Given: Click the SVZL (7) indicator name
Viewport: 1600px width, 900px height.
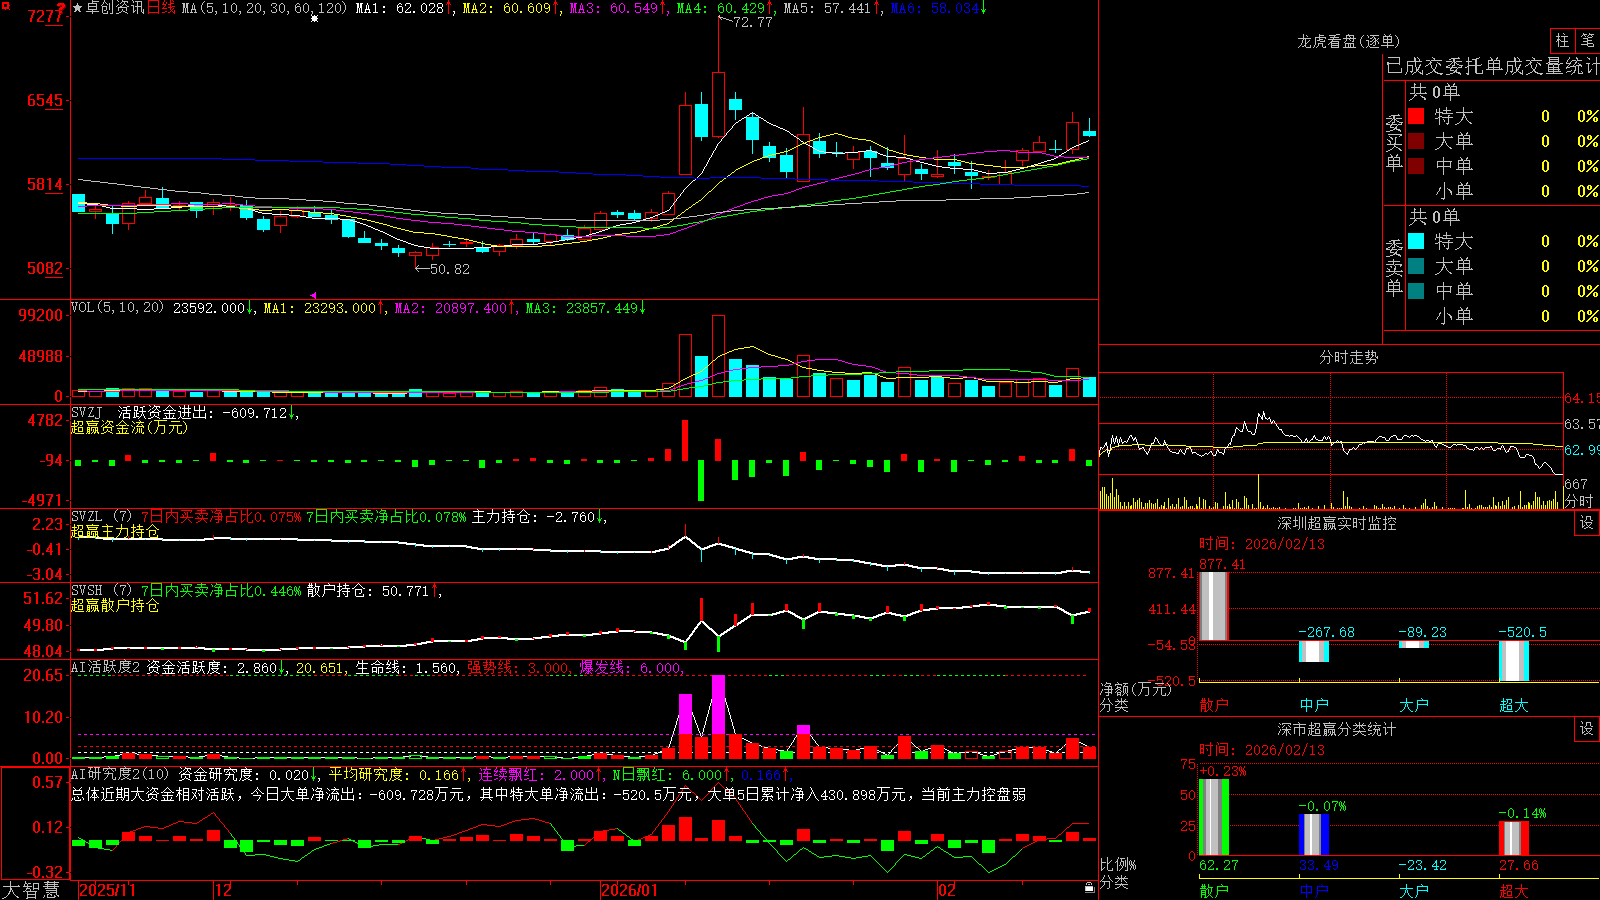Looking at the screenshot, I should [x=101, y=517].
